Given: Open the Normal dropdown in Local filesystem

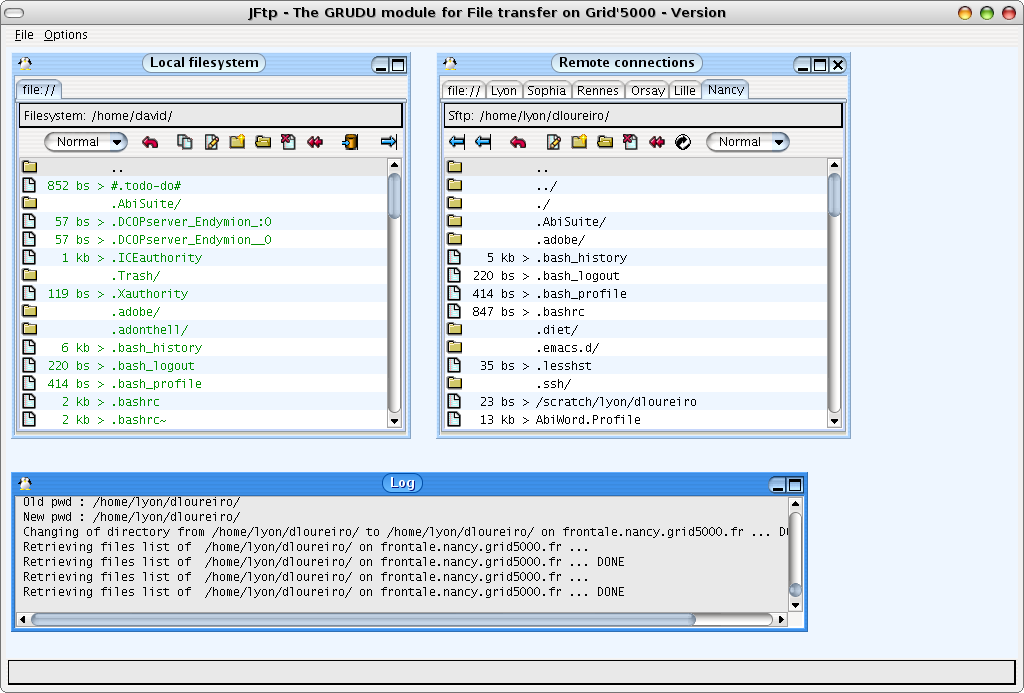Looking at the screenshot, I should (x=86, y=142).
